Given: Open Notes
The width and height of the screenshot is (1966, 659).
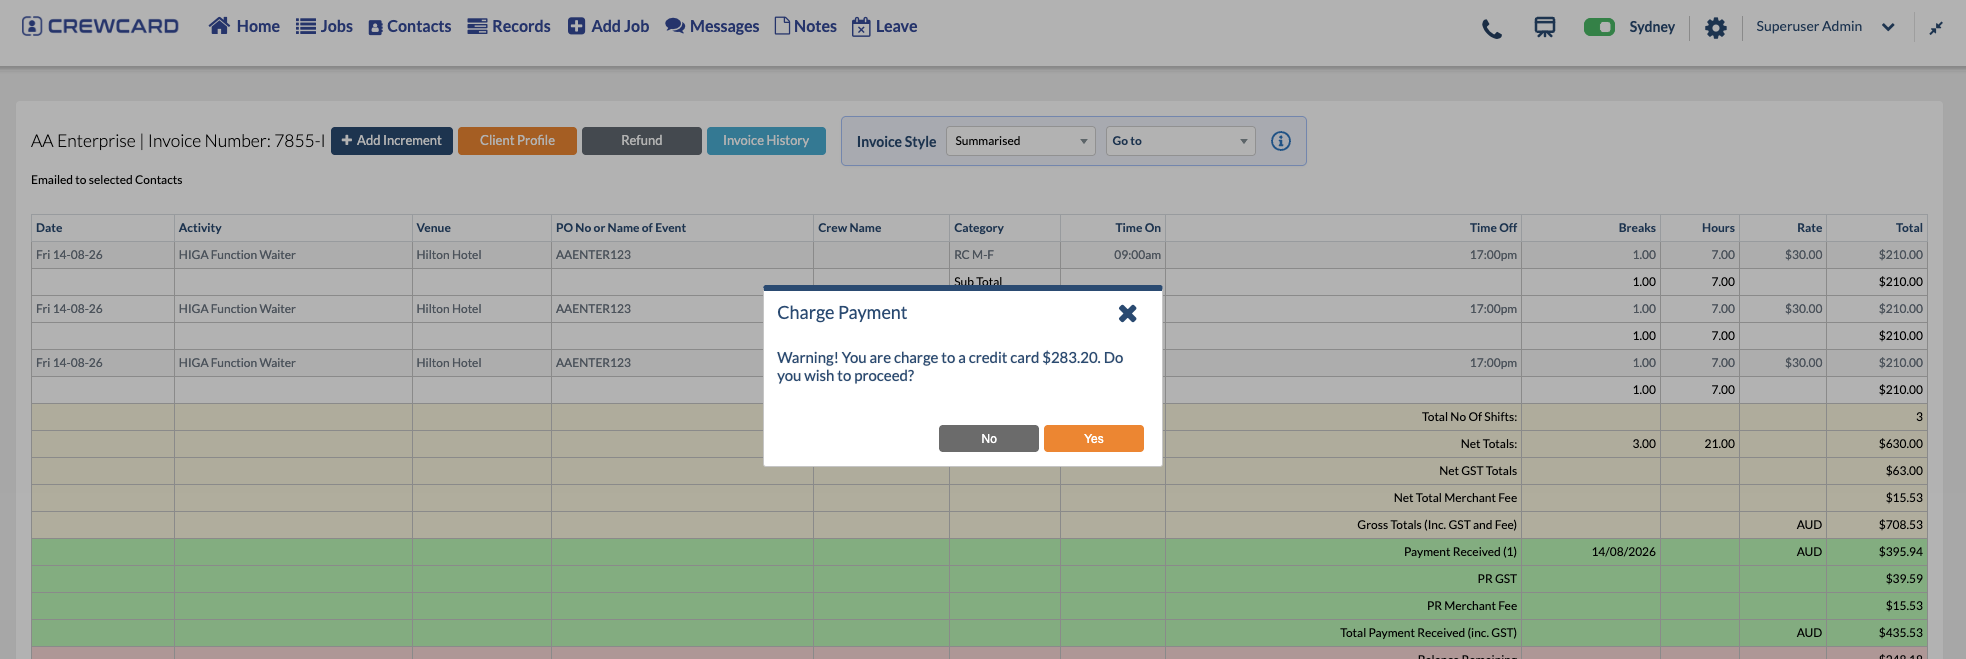Looking at the screenshot, I should click(x=806, y=26).
